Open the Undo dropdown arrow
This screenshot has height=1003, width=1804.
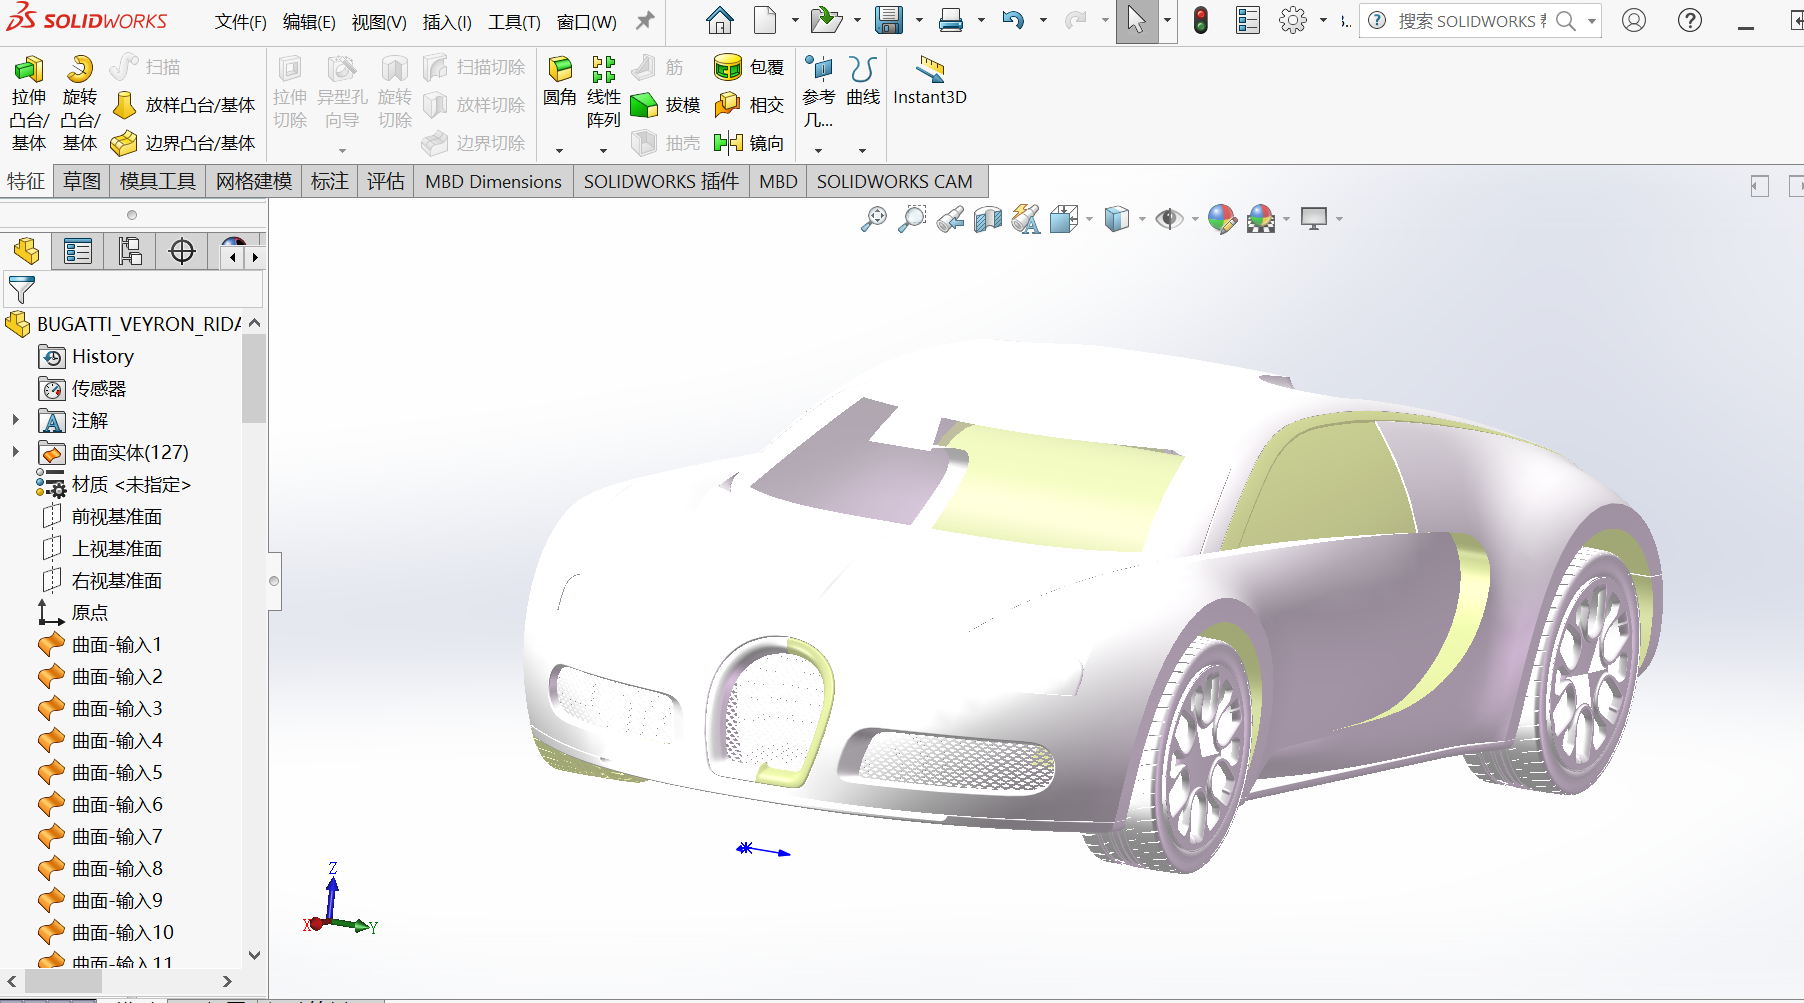tap(1043, 20)
